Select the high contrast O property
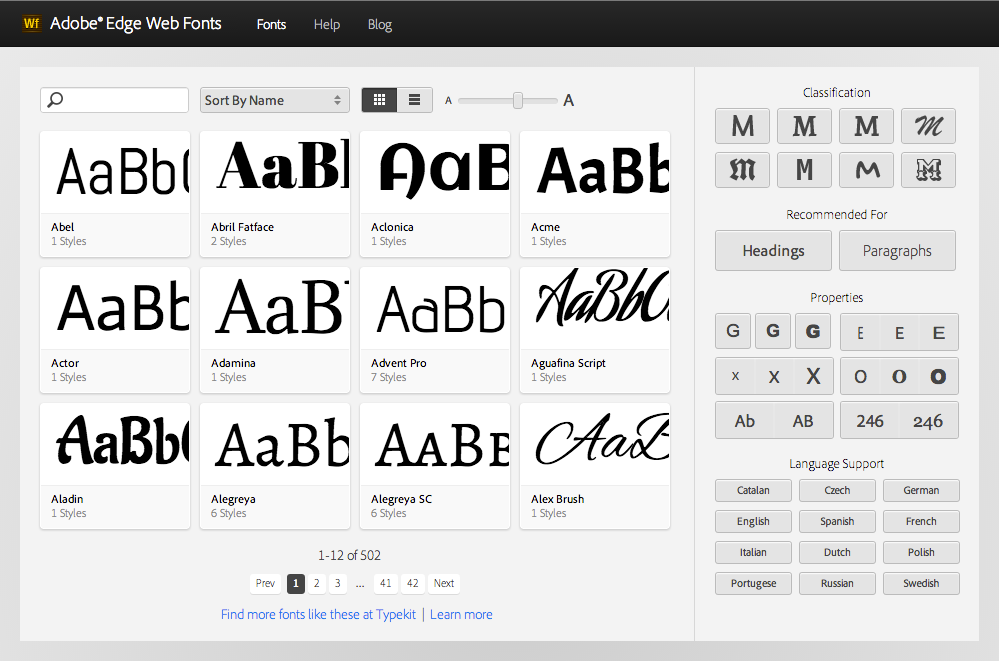The height and width of the screenshot is (661, 999). click(x=938, y=376)
